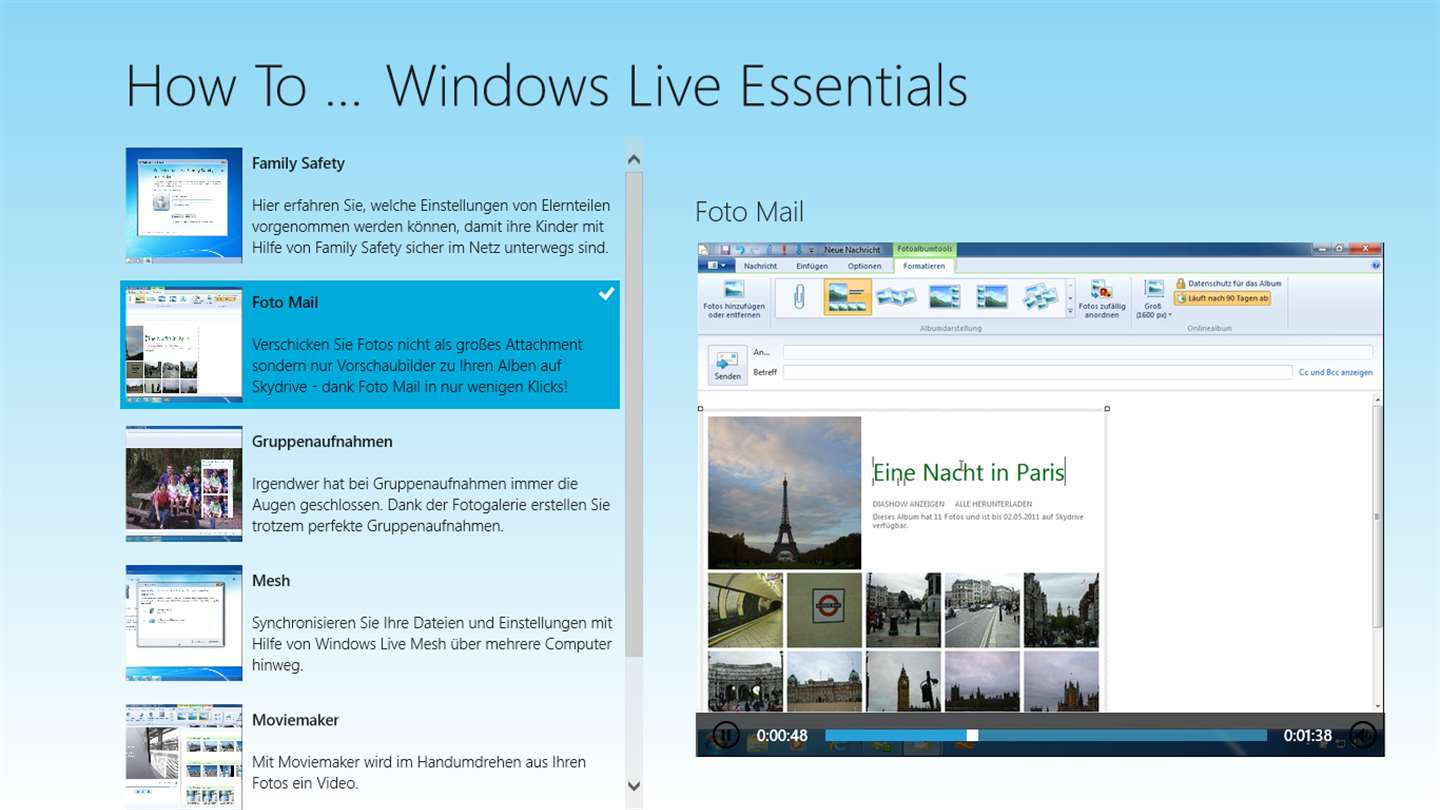Pick the tilted photo strip album layout
1440x810 pixels.
(896, 297)
